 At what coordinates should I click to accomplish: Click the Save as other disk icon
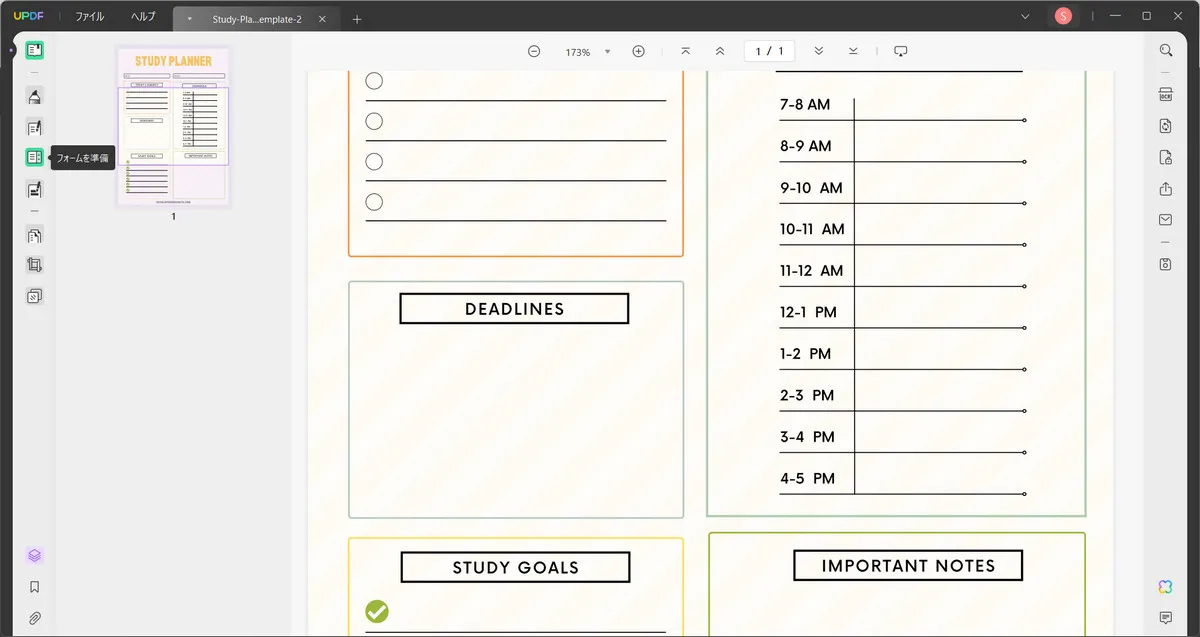[1166, 264]
